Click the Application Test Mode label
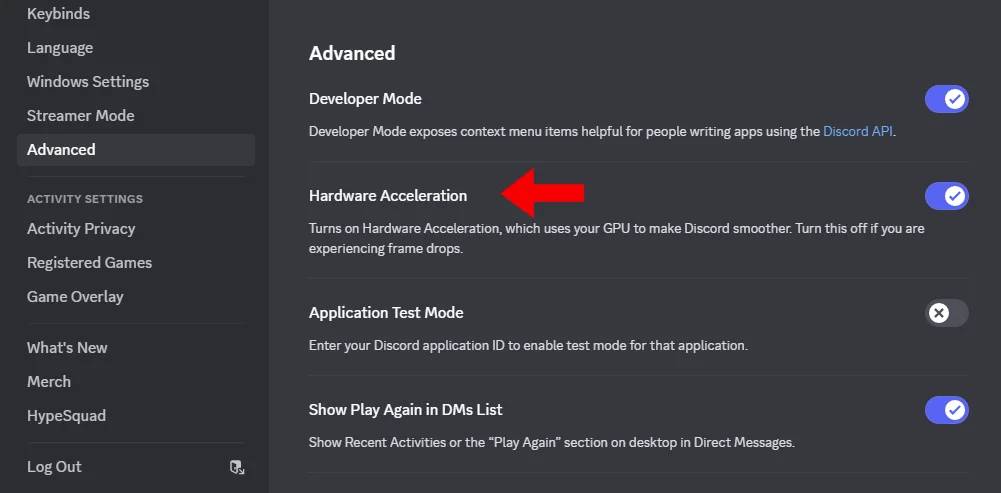Viewport: 1001px width, 493px height. point(386,313)
